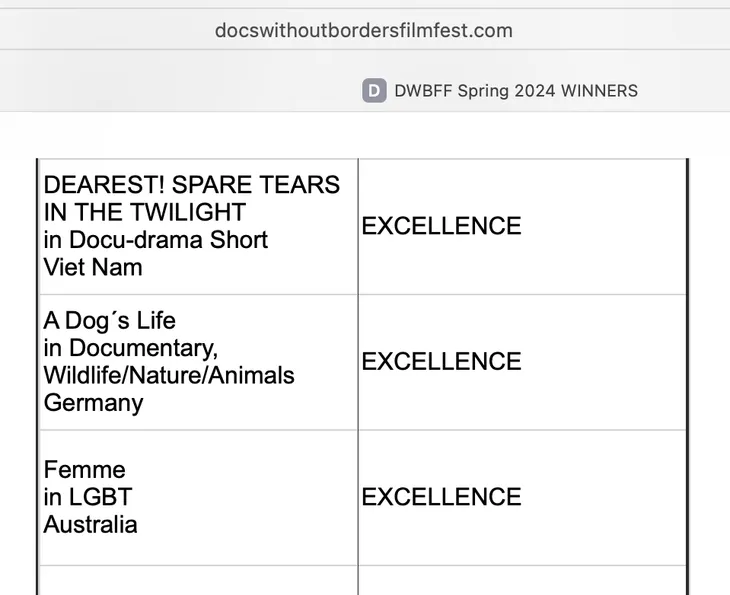Click the Germany country text
730x595 pixels.
click(x=93, y=403)
